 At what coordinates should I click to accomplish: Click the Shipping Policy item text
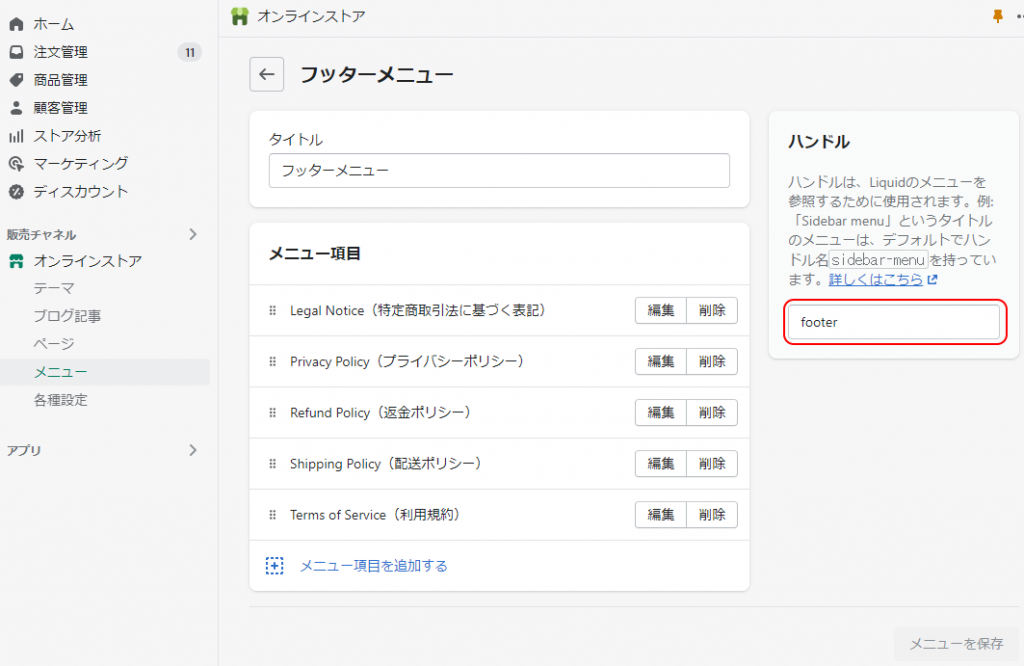(x=387, y=464)
